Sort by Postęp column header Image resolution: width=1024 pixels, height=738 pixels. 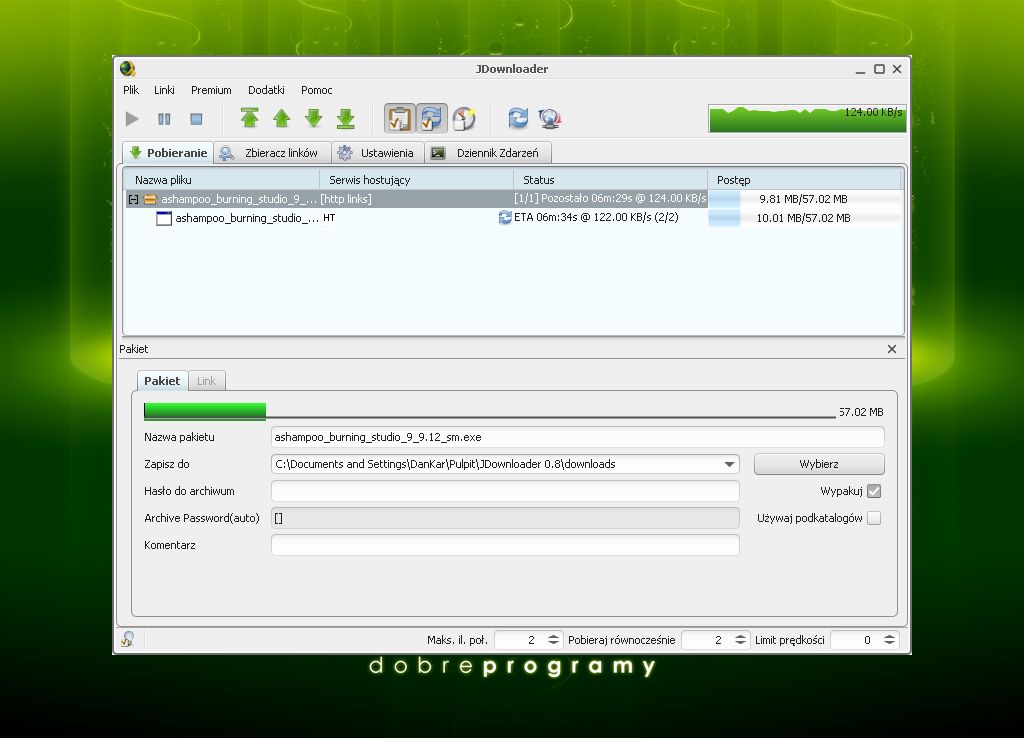(805, 180)
